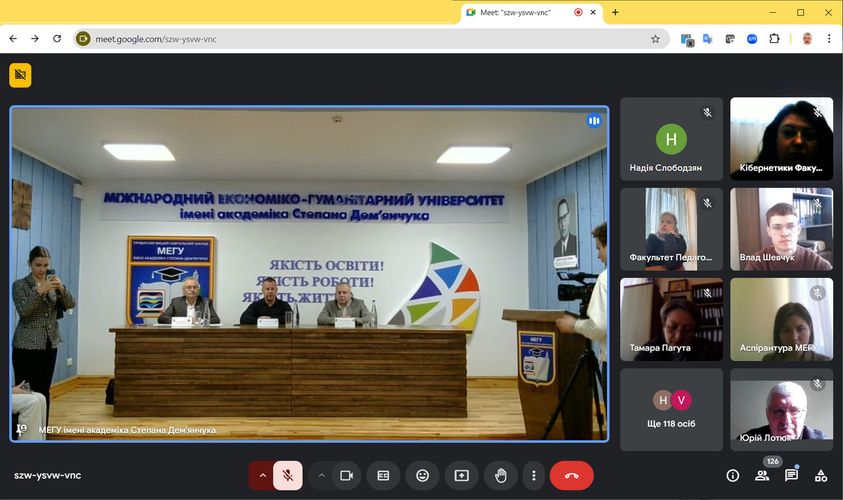Open more options three-dot menu
843x500 pixels.
coord(534,475)
